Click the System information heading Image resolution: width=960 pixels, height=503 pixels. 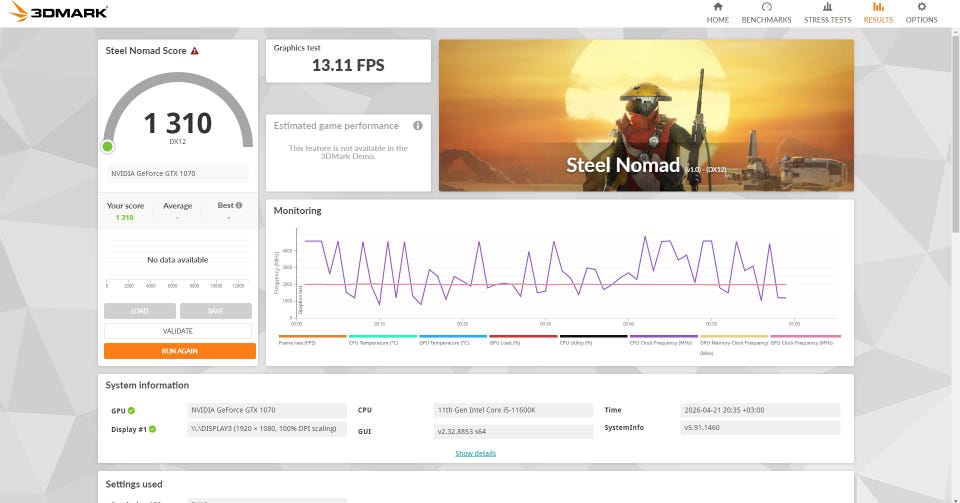coord(147,386)
